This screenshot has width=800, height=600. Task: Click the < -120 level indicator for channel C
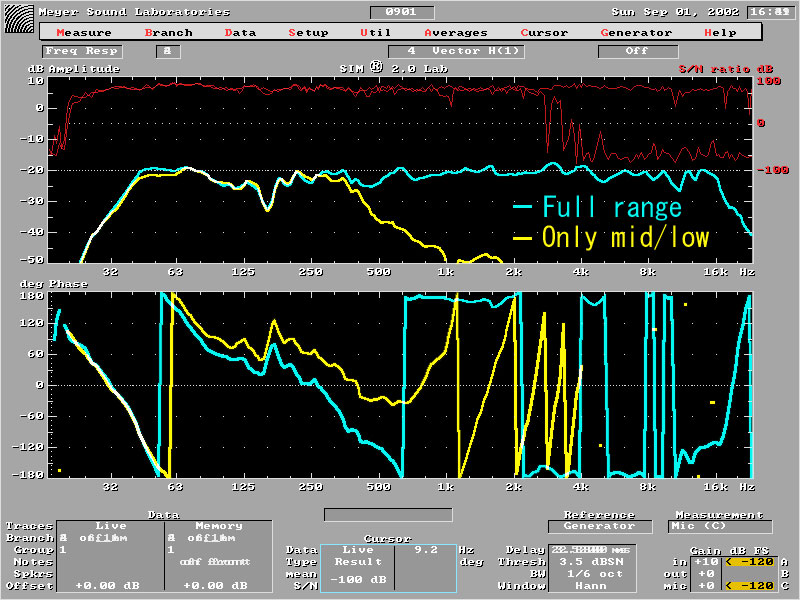click(749, 586)
